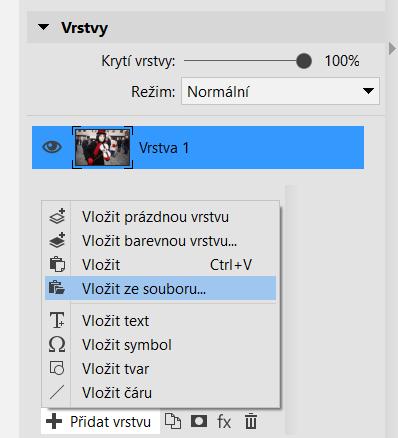Click the folder icon for Vložit ze souboru
398x438 pixels.
[57, 288]
